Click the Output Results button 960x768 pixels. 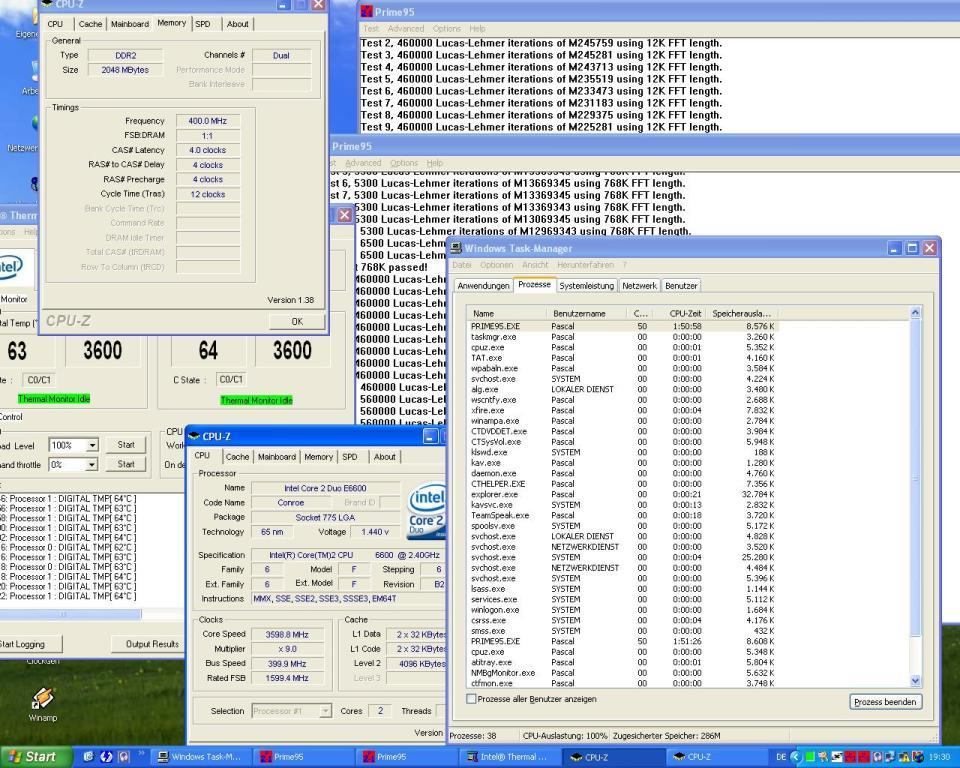pyautogui.click(x=152, y=644)
